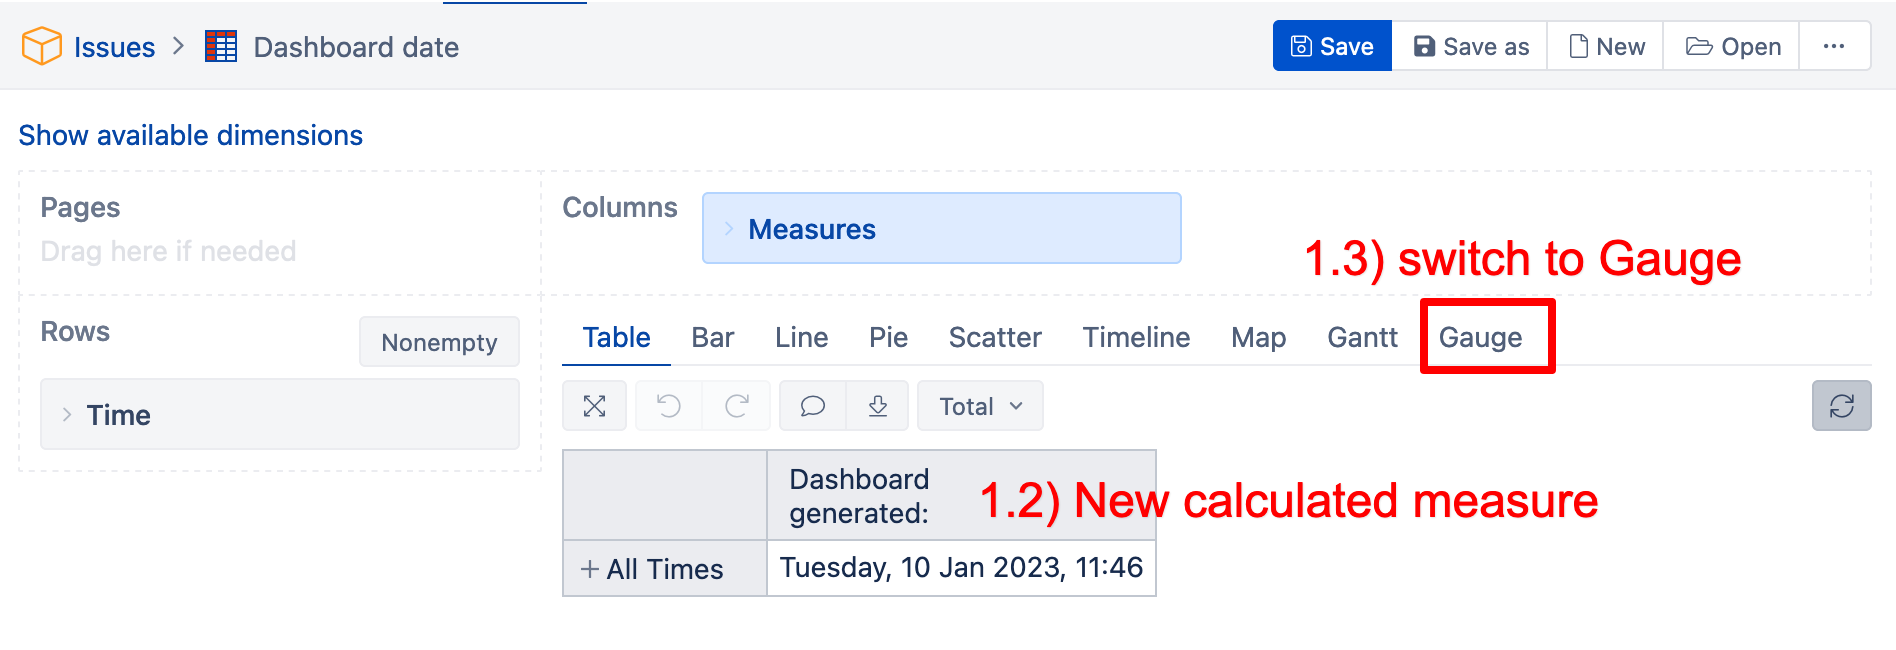Click Show available dimensions link

tap(191, 135)
